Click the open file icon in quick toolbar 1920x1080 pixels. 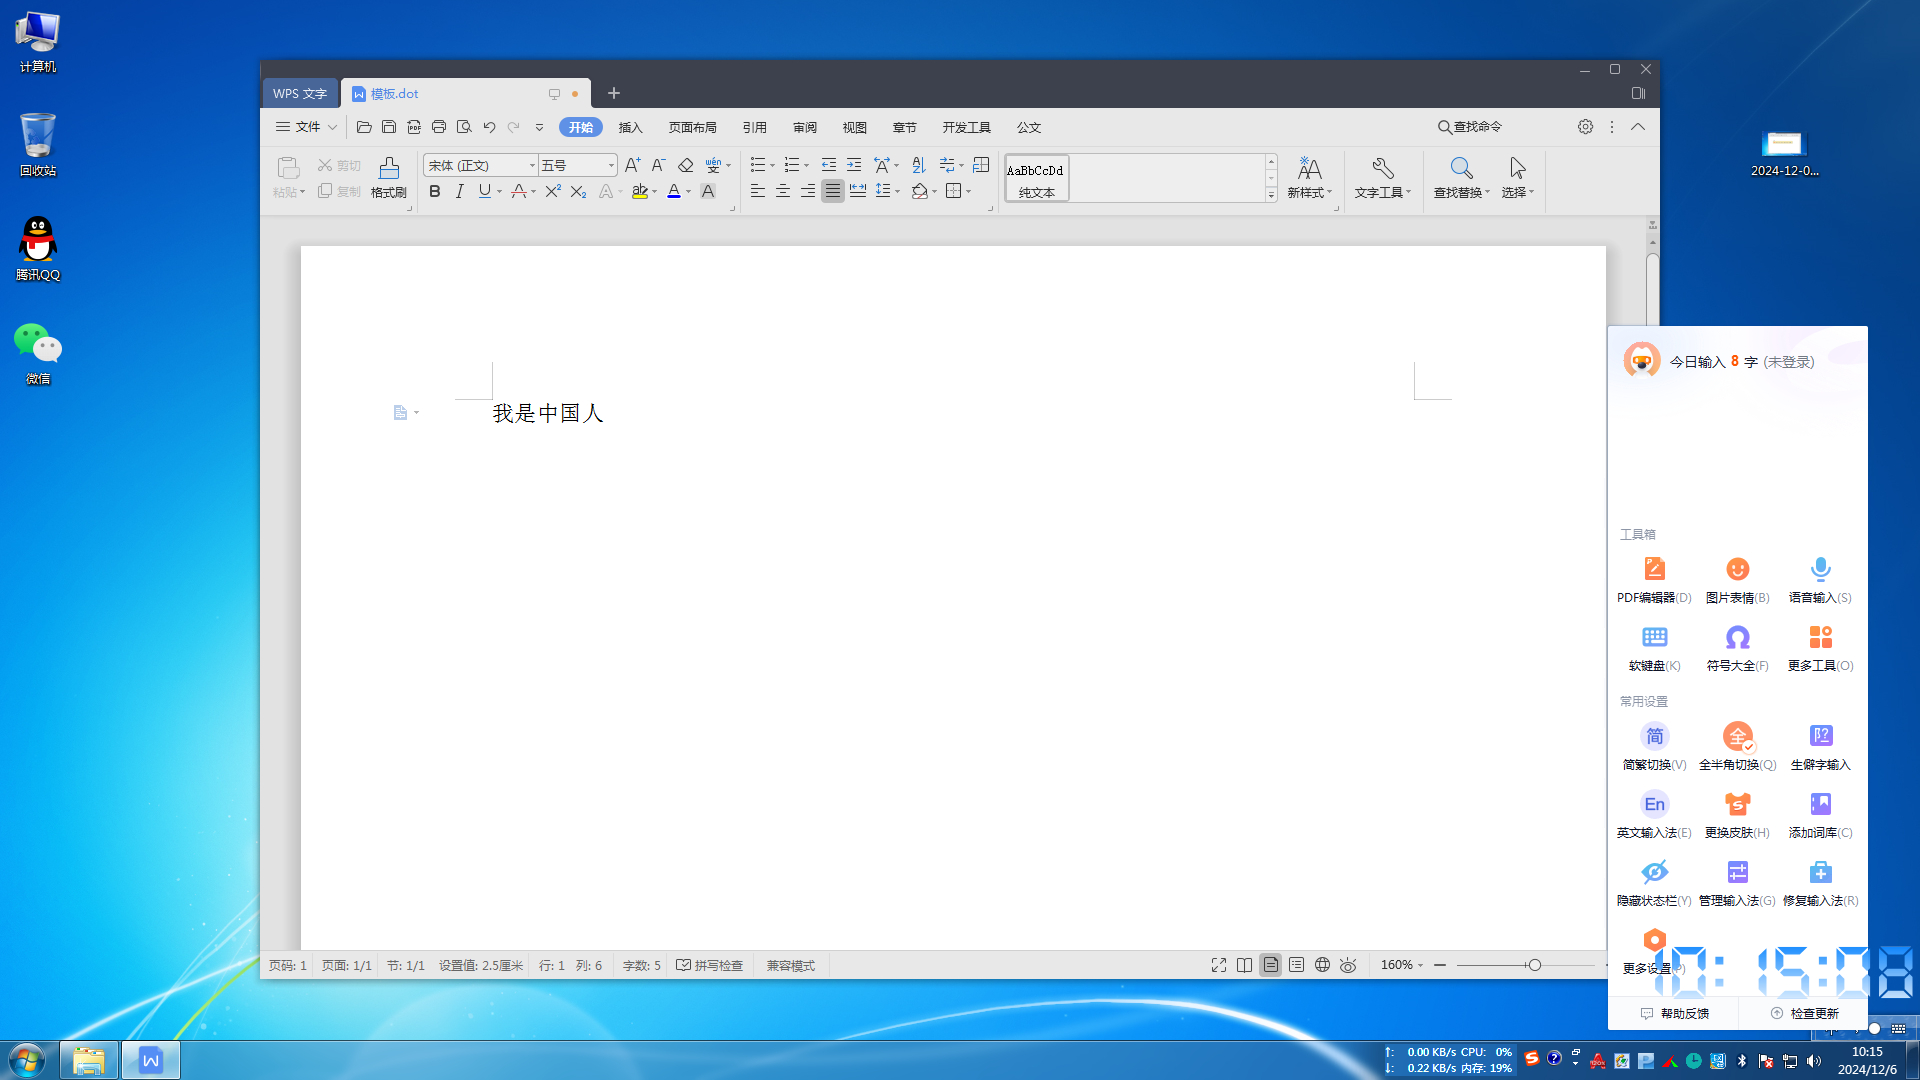tap(364, 127)
